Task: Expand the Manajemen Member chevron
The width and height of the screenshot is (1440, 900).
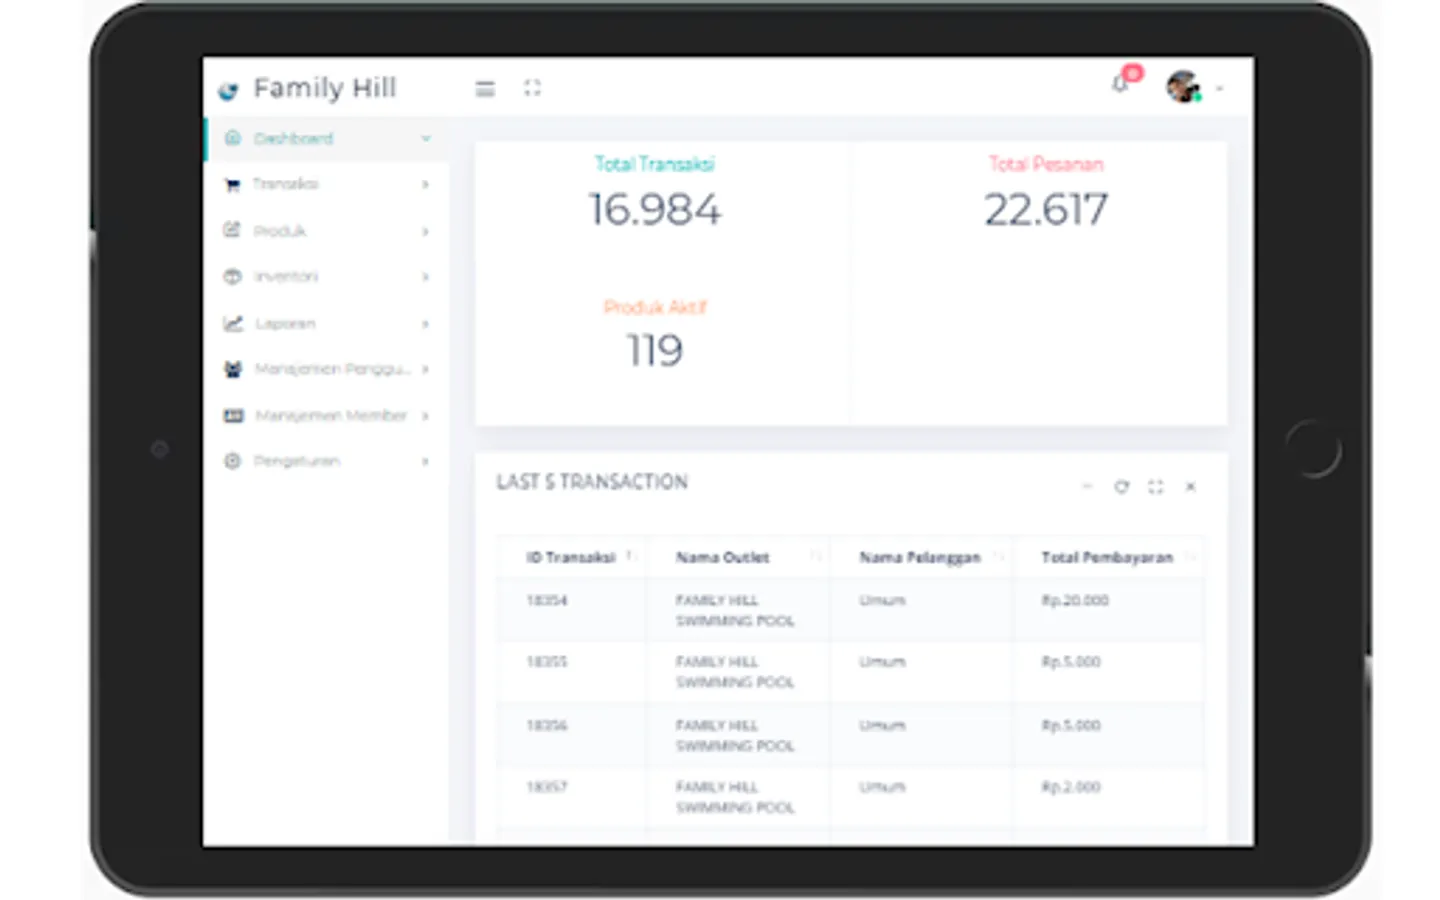Action: click(x=426, y=416)
